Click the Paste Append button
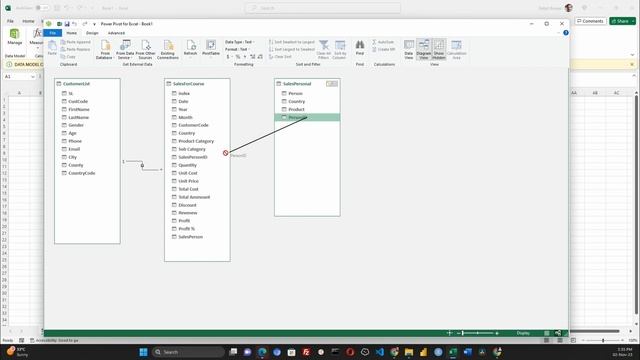 point(76,42)
